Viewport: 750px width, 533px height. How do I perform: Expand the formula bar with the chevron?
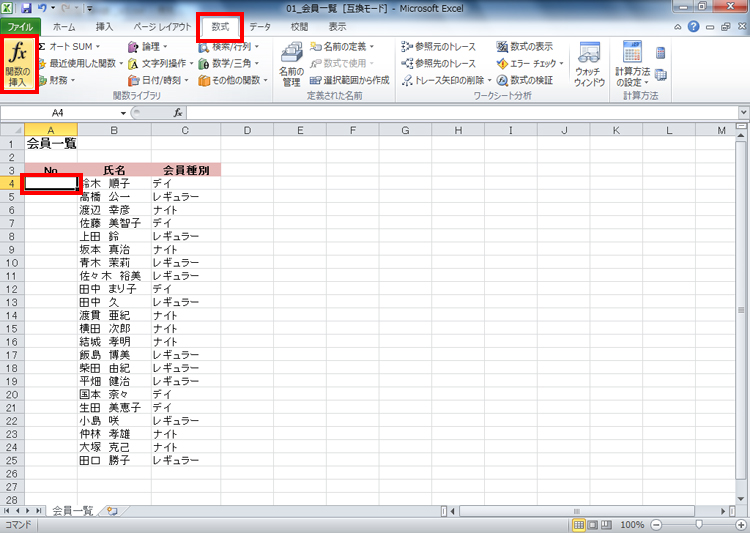[743, 113]
